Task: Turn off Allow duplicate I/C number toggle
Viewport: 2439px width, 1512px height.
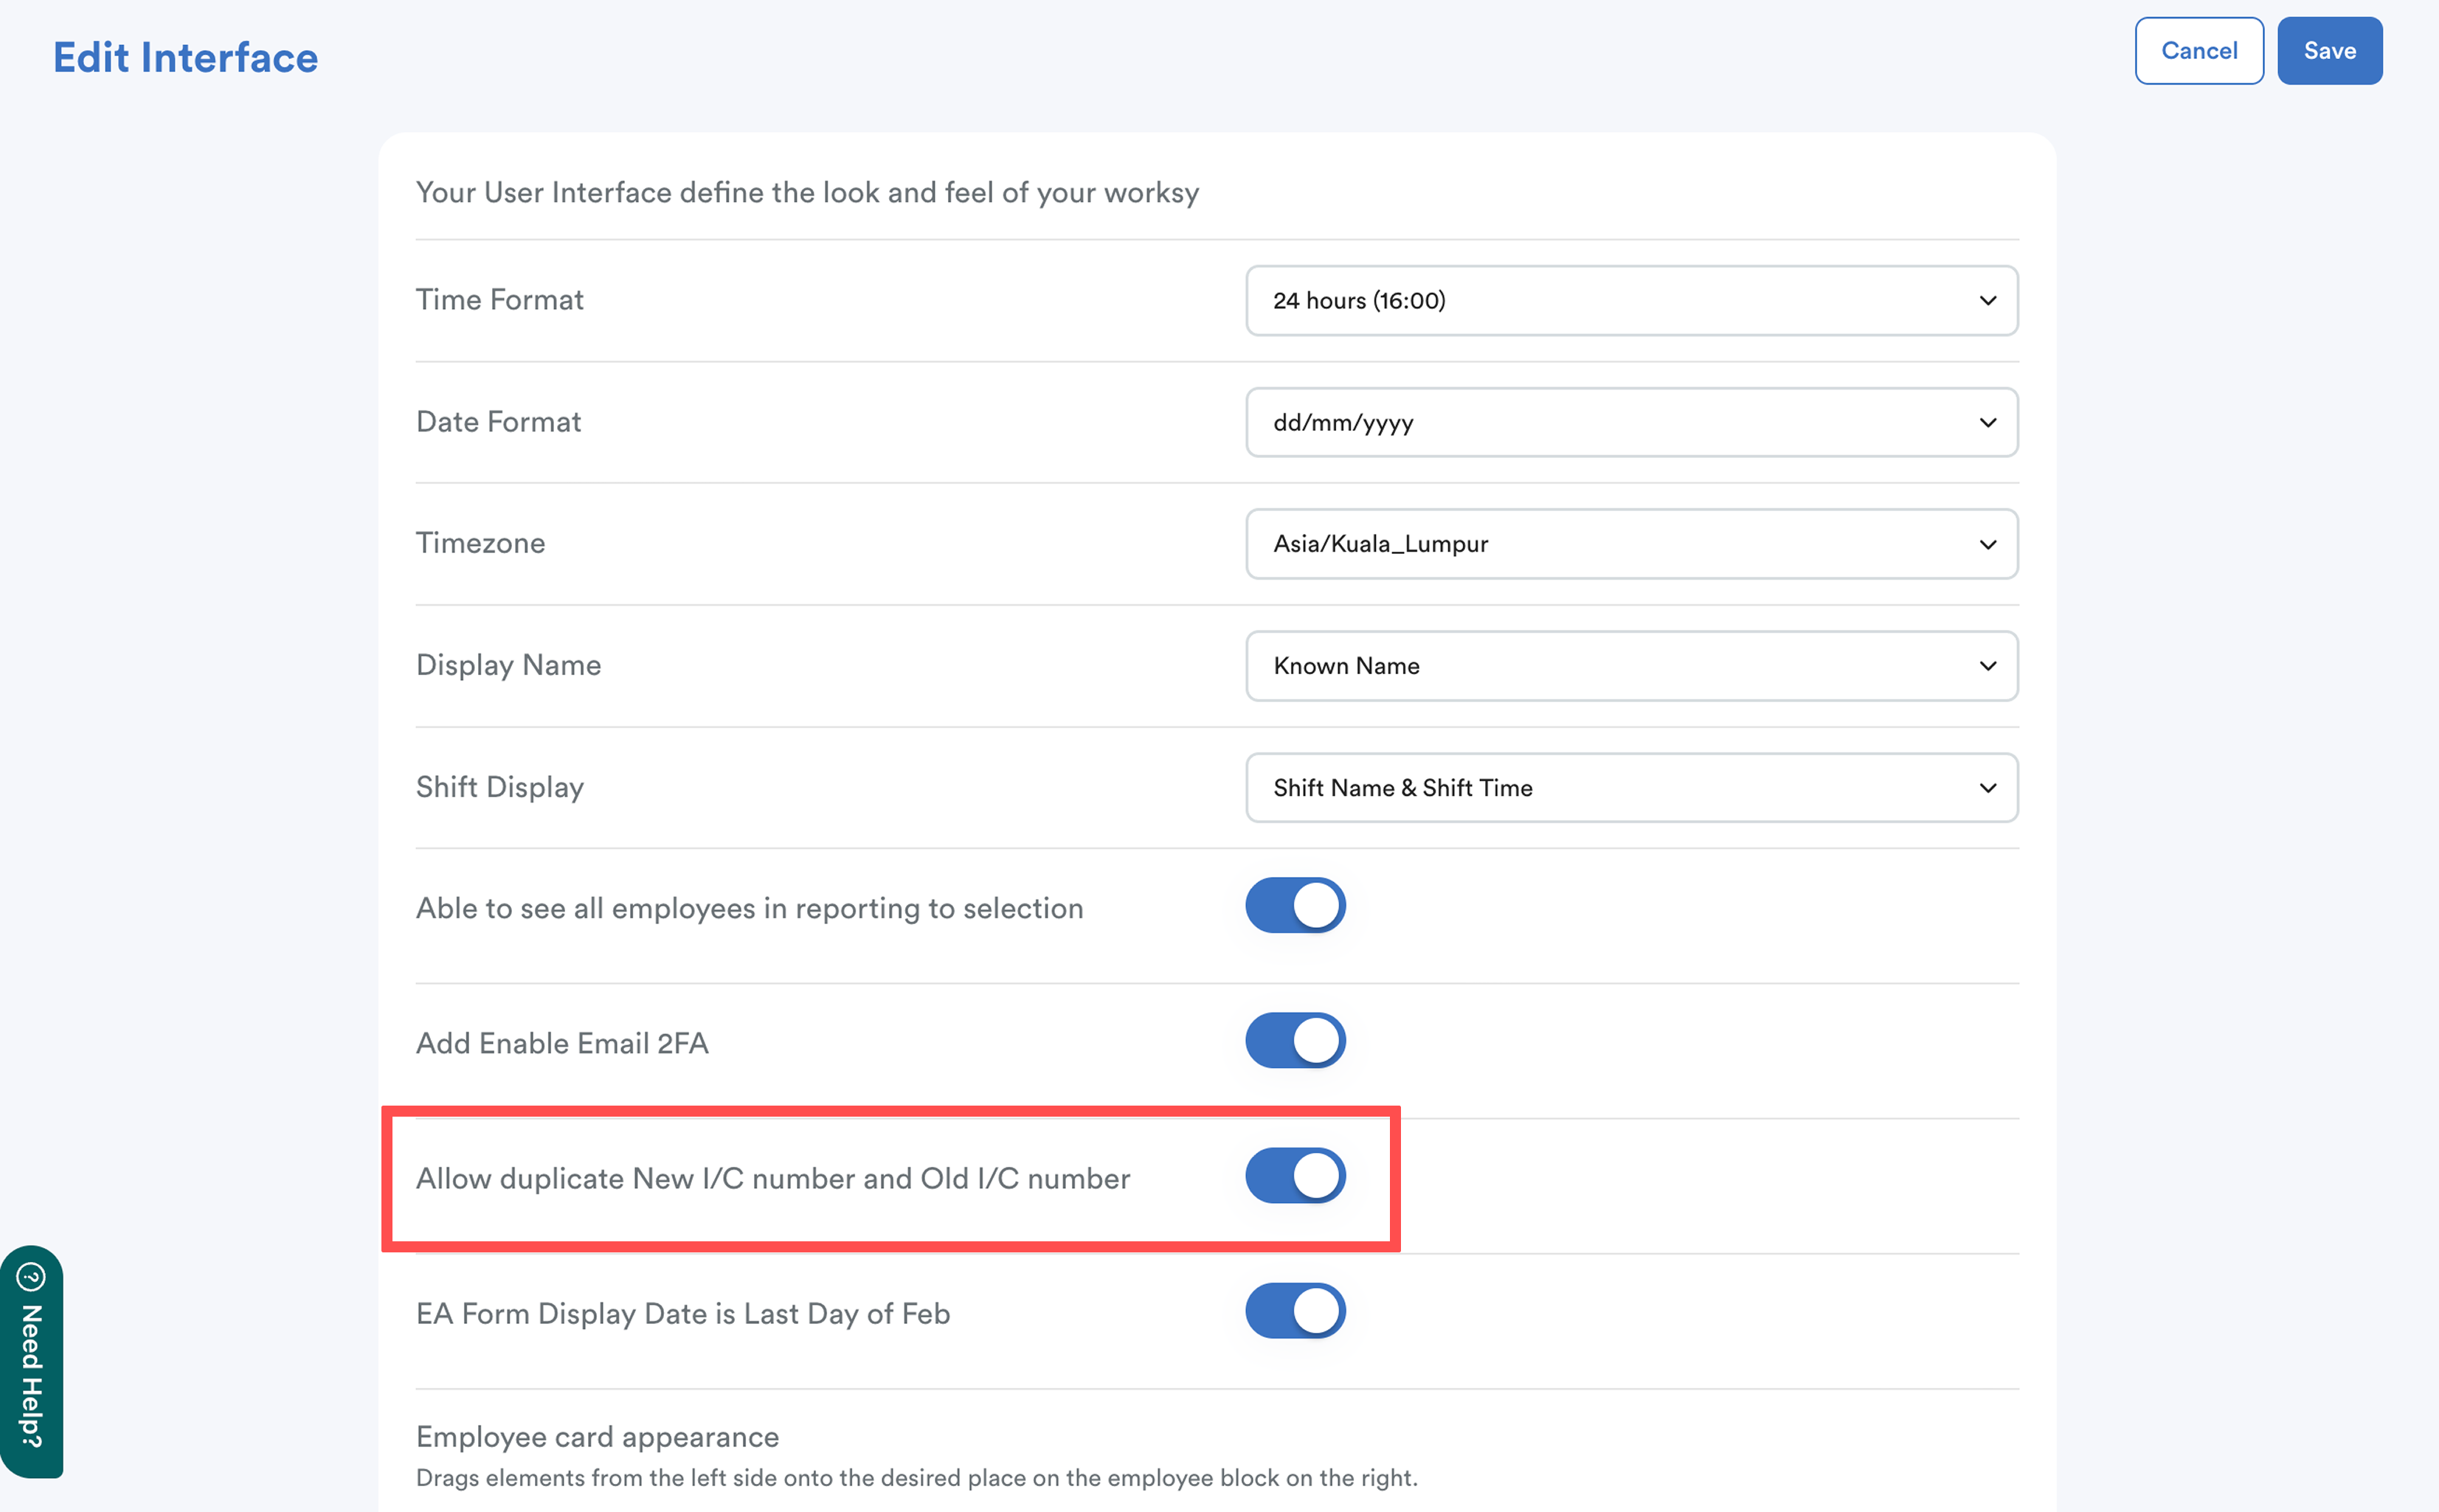Action: coord(1295,1176)
